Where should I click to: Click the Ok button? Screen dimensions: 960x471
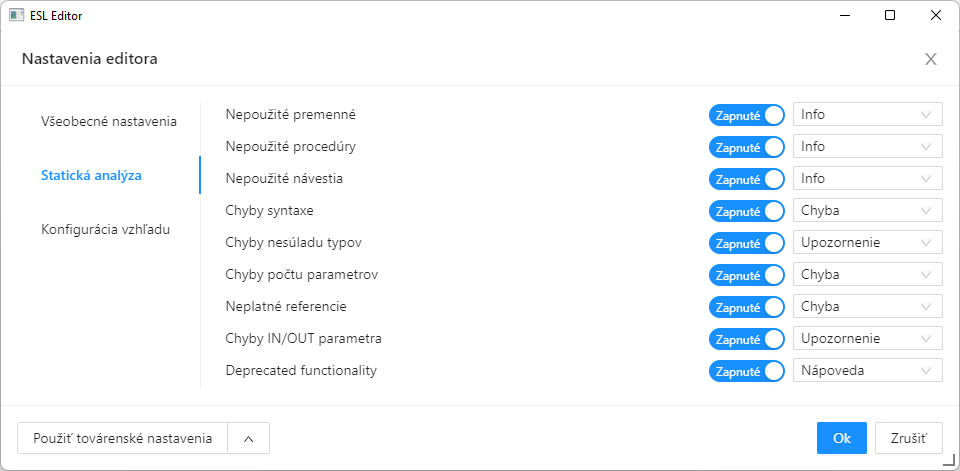[x=841, y=438]
